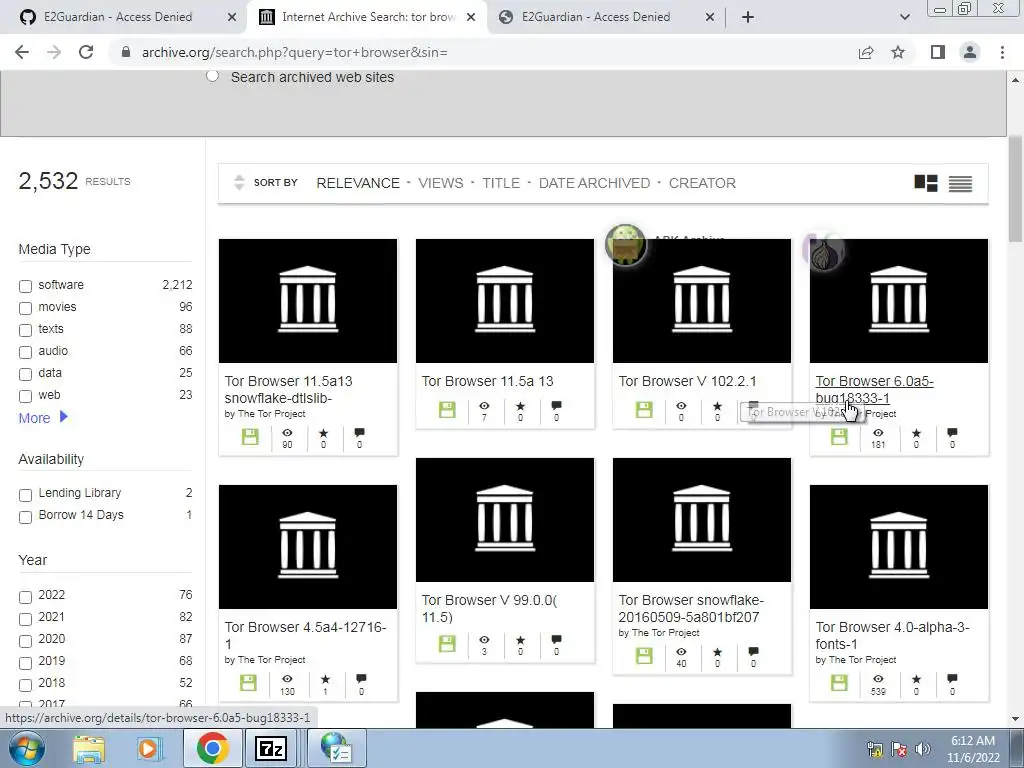Image resolution: width=1024 pixels, height=768 pixels.
Task: Open the Windows Start button
Action: tap(26, 748)
